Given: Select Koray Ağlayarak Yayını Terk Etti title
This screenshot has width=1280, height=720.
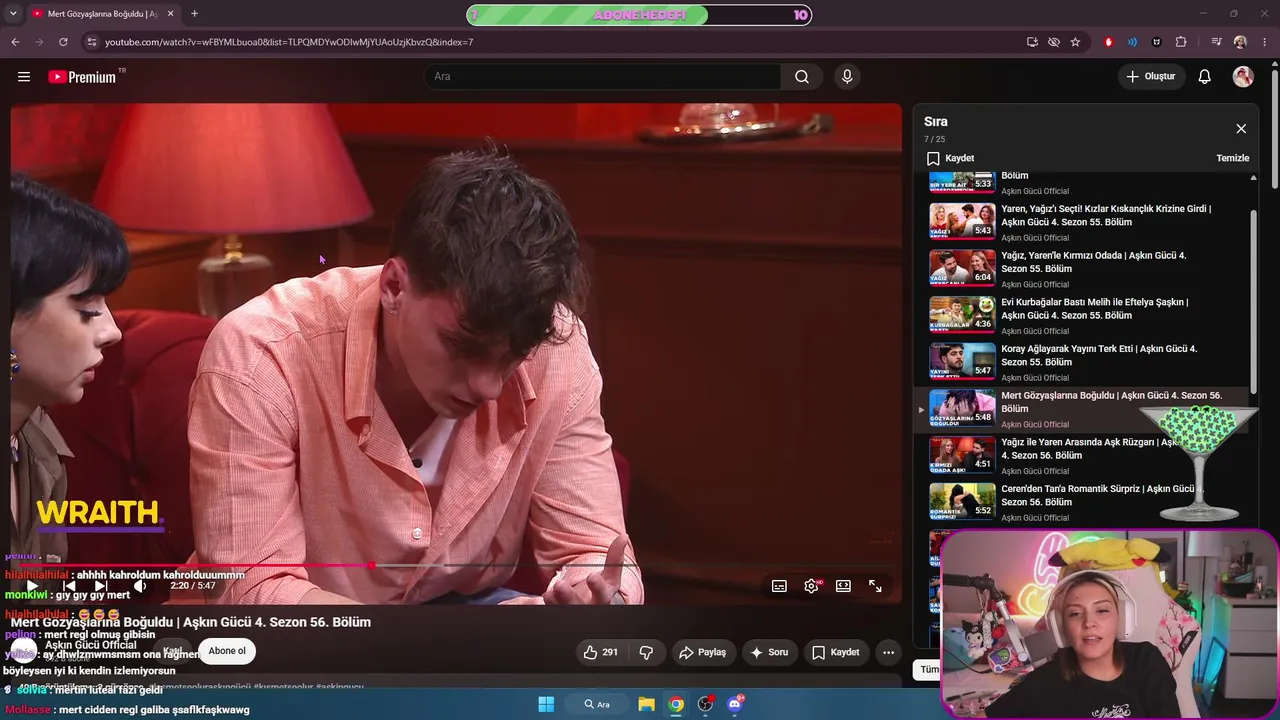Looking at the screenshot, I should pyautogui.click(x=1099, y=355).
